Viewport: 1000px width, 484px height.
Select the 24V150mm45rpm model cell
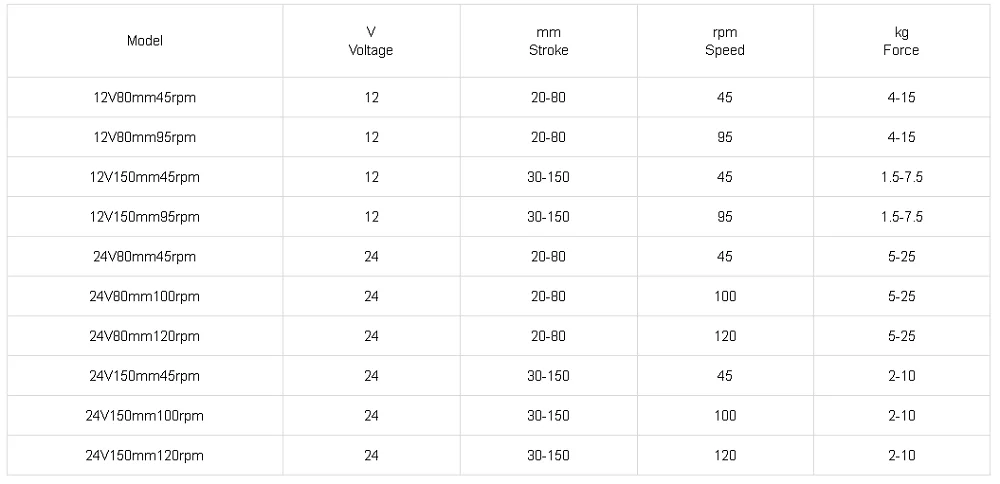(145, 376)
